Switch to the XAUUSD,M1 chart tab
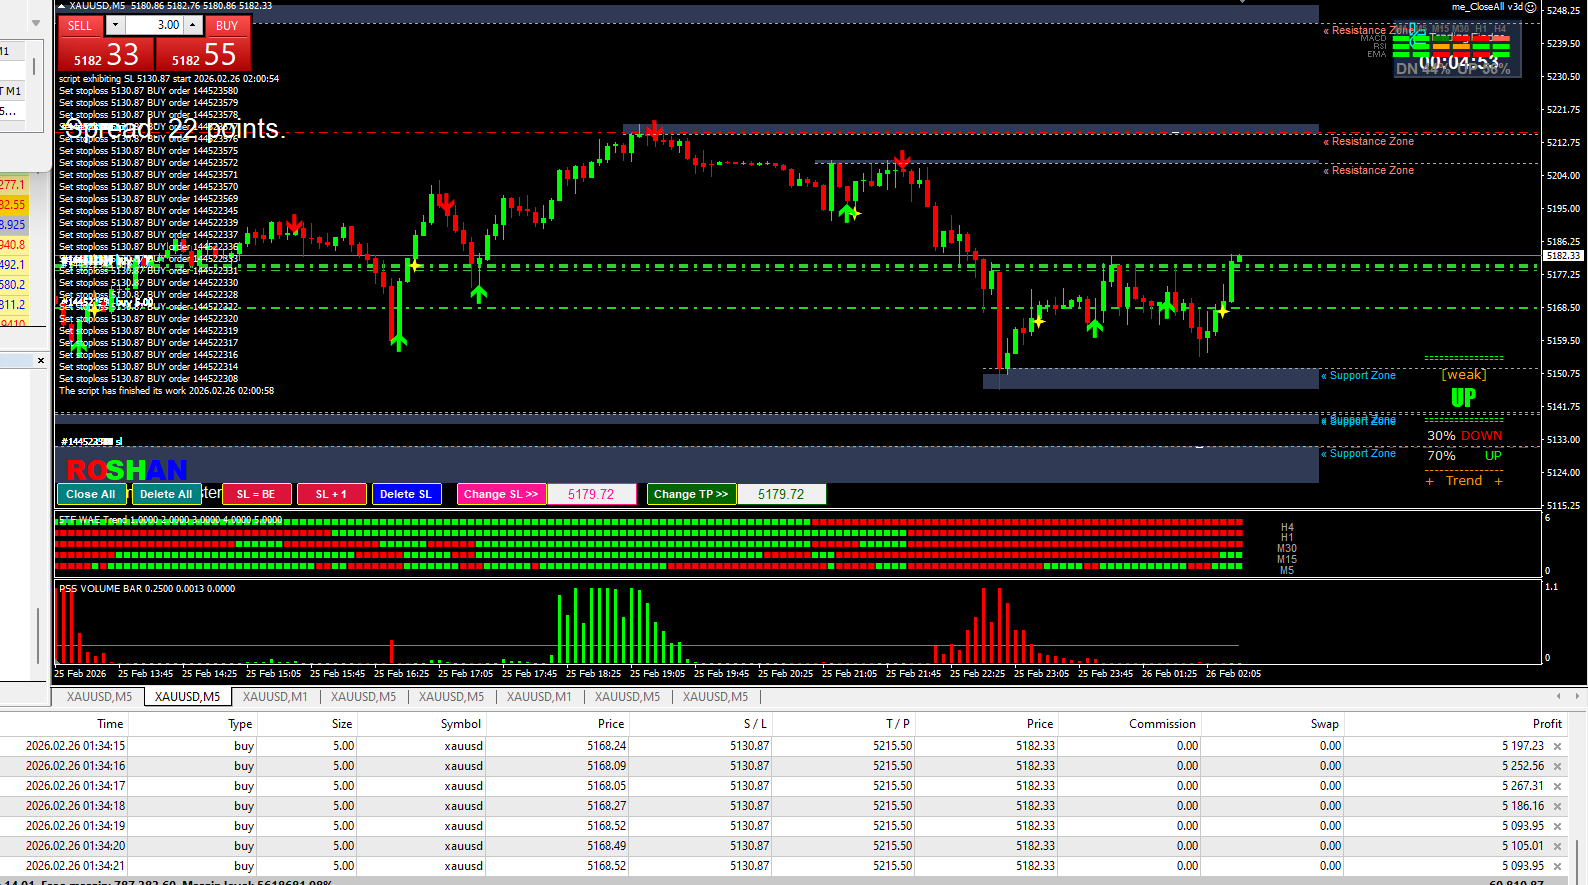Image resolution: width=1588 pixels, height=885 pixels. point(275,697)
